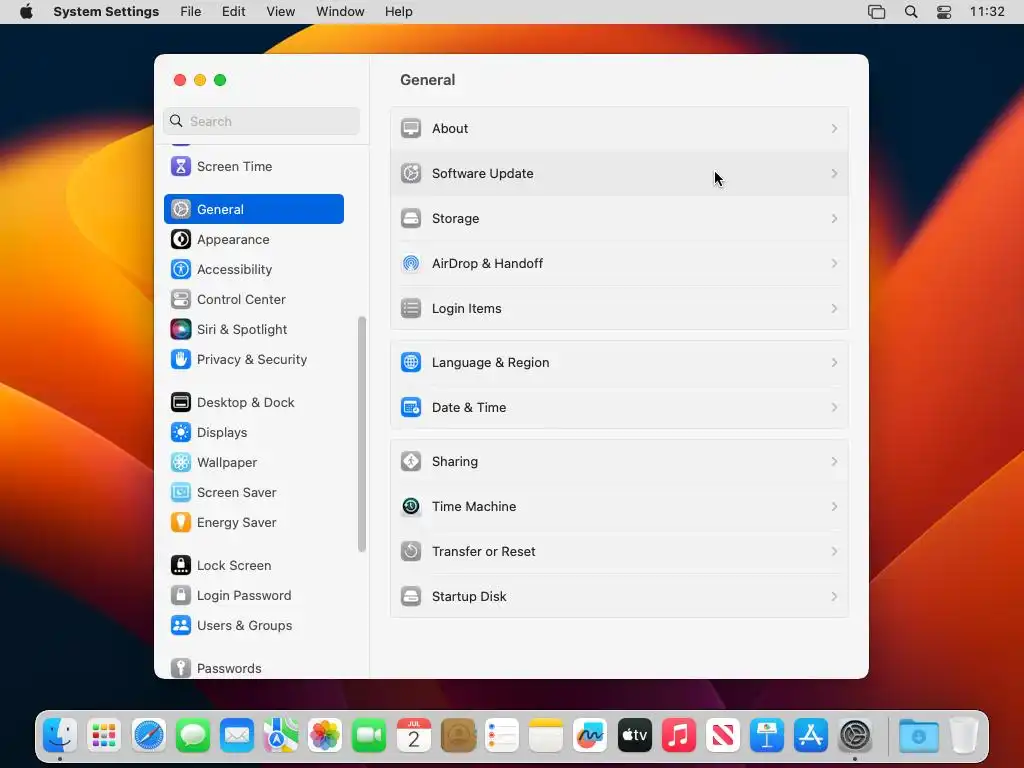Click the Time Machine row label
Viewport: 1024px width, 768px height.
point(474,507)
